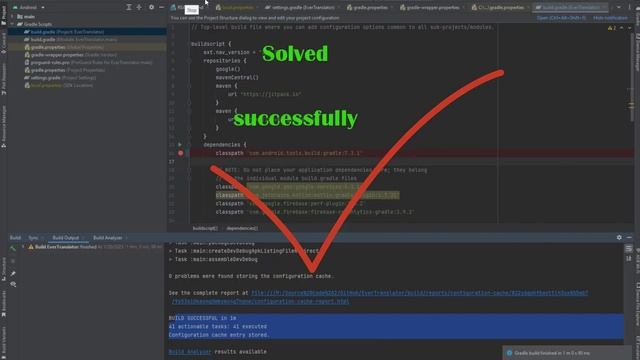Click scroll to end icon in build output
Screen dimensions: 640x360
[629, 259]
